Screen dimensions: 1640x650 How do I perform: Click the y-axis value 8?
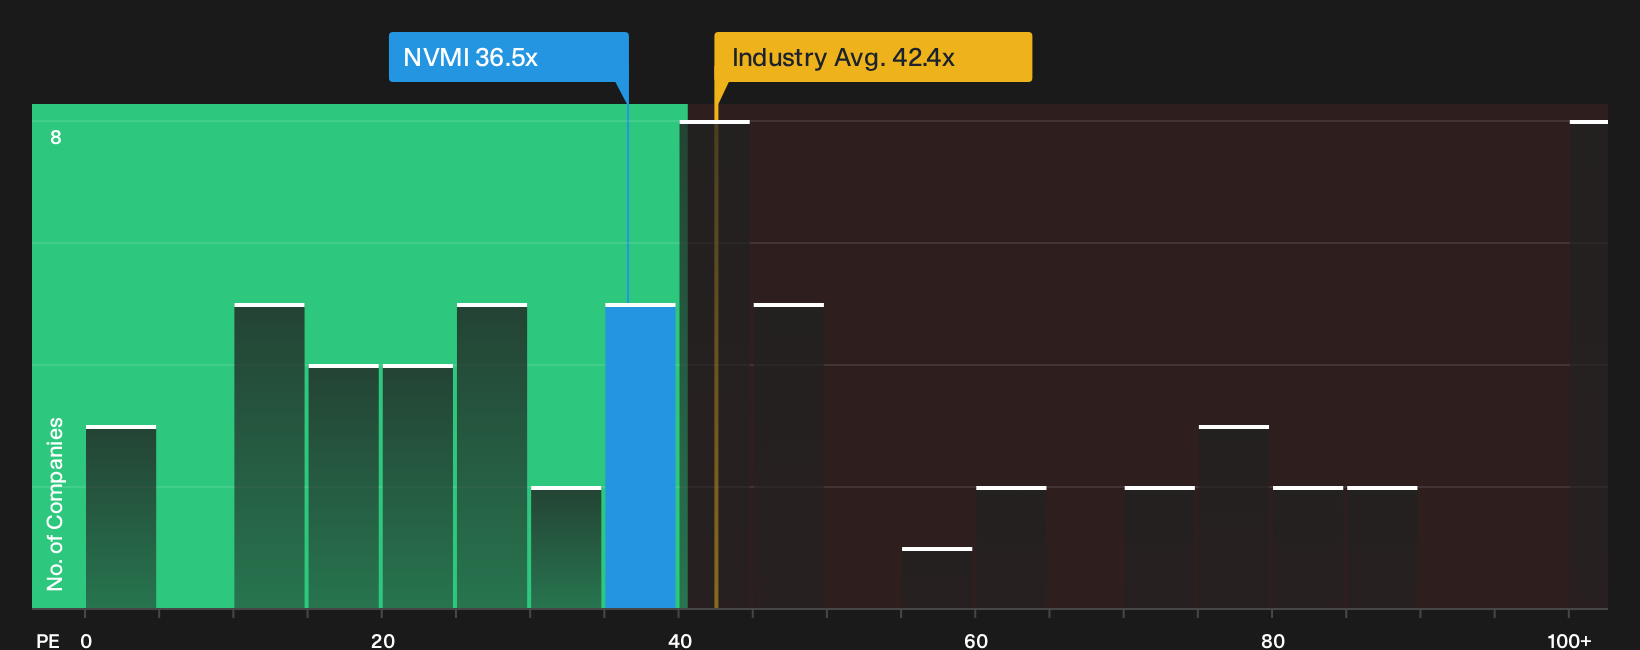pyautogui.click(x=56, y=137)
